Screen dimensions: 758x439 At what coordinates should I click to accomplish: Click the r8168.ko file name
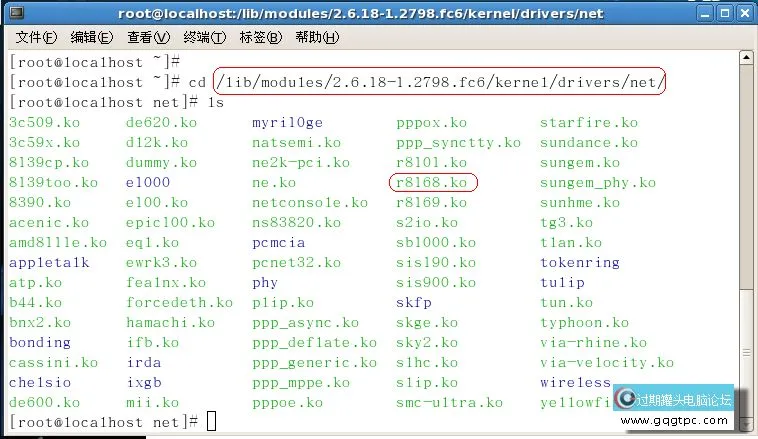(x=431, y=183)
